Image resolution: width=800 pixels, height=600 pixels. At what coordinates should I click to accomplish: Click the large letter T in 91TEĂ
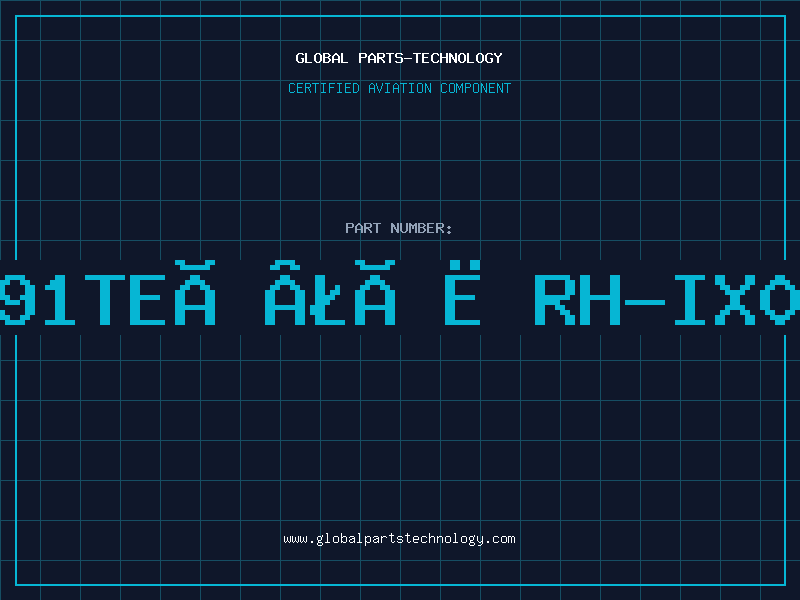click(105, 300)
